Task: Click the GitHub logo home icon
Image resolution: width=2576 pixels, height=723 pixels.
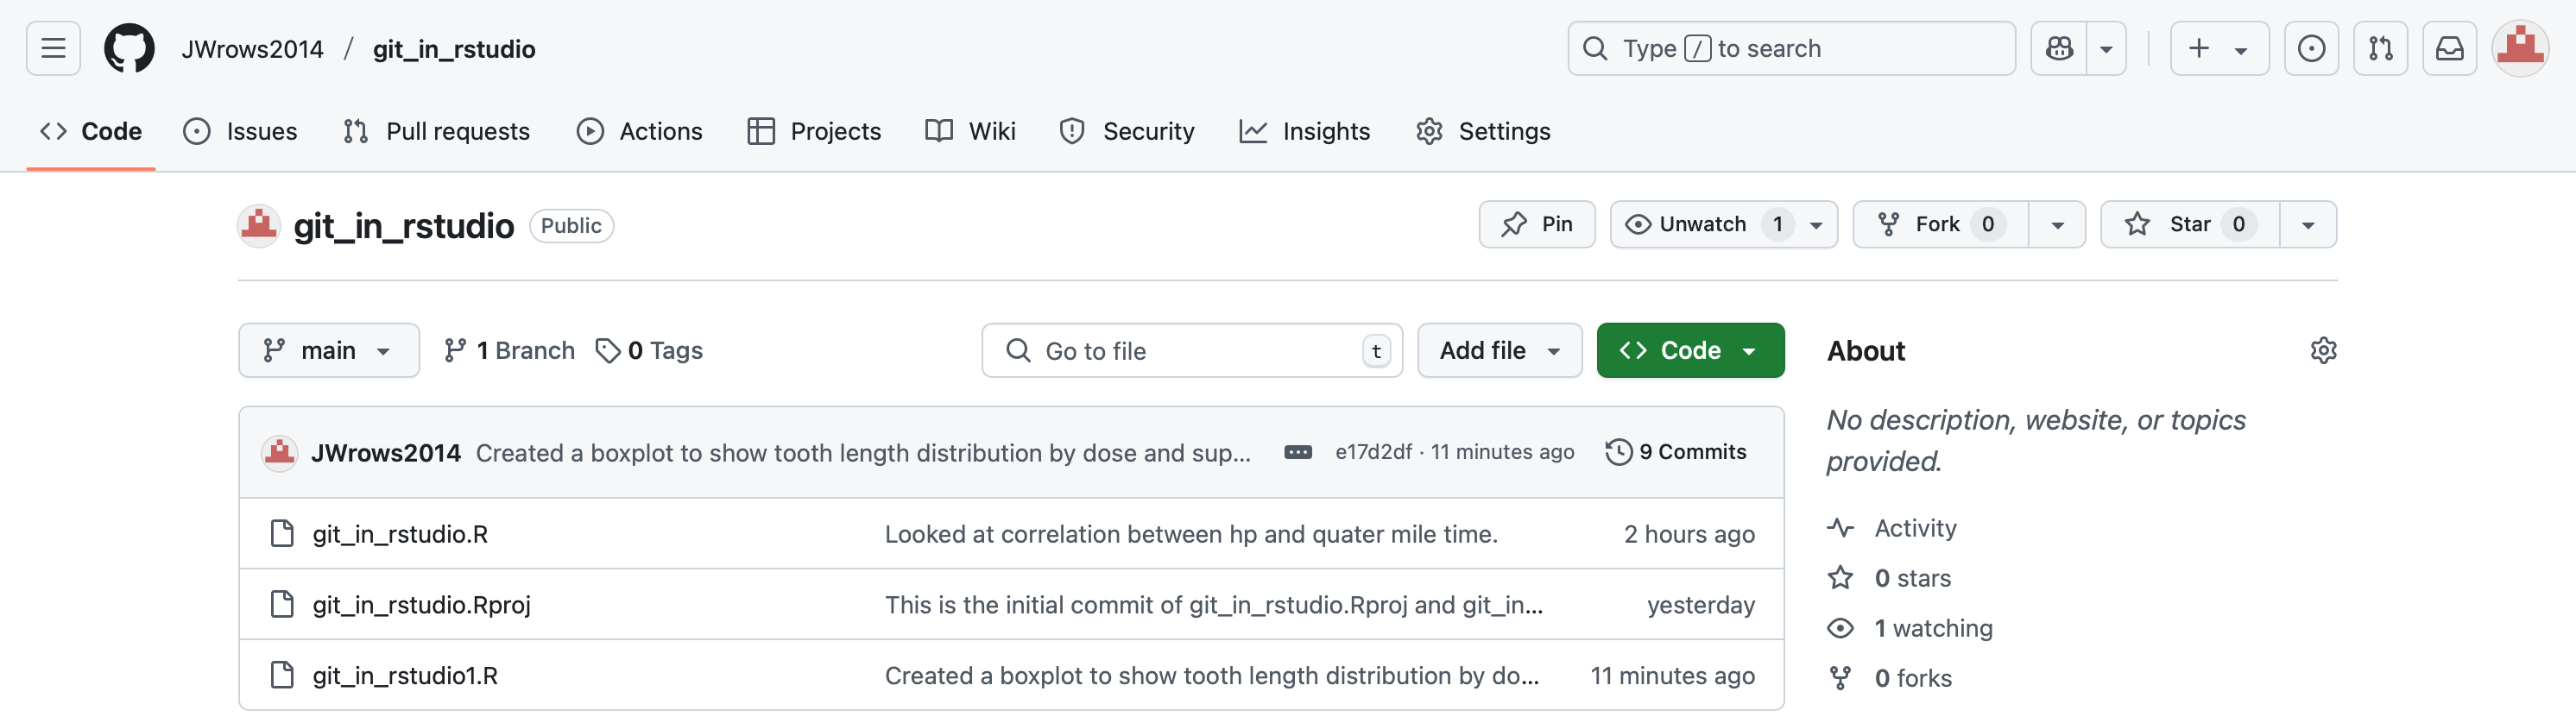Action: coord(129,48)
